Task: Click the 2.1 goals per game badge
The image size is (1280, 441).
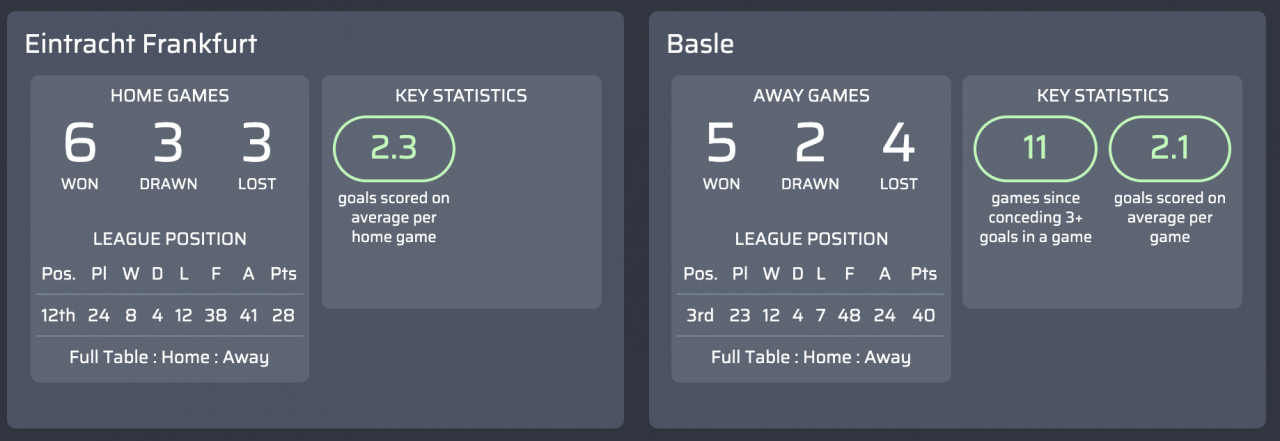Action: [1170, 148]
